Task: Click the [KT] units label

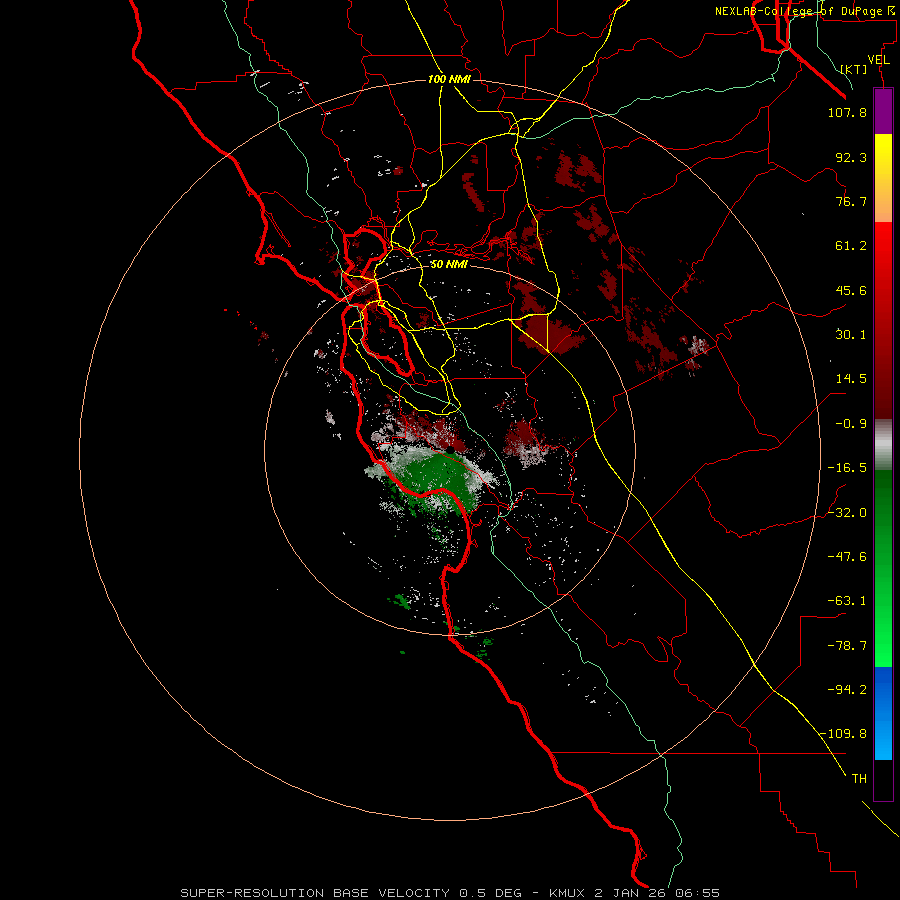Action: pos(854,69)
